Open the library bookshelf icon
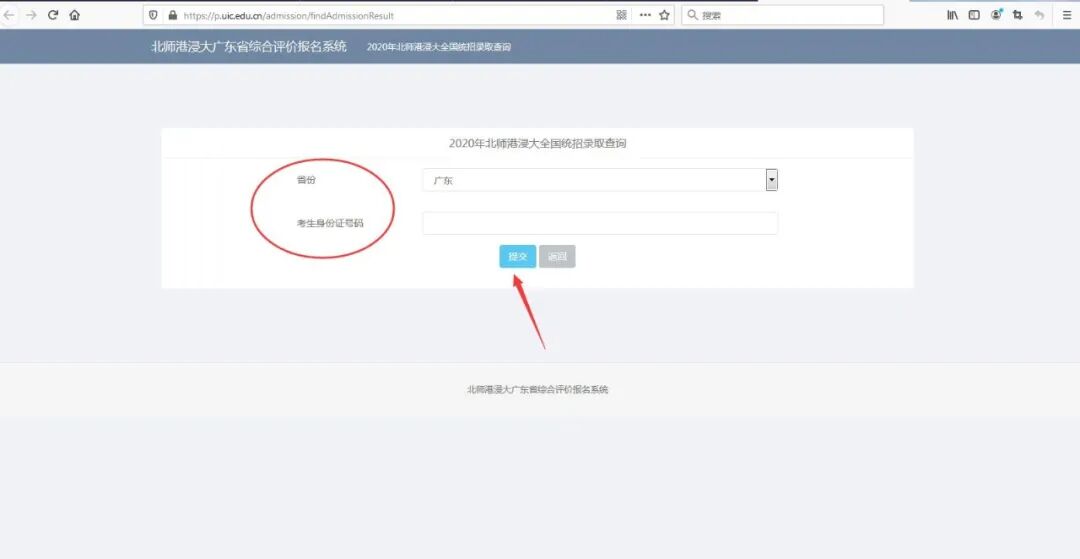This screenshot has height=559, width=1080. tap(953, 15)
